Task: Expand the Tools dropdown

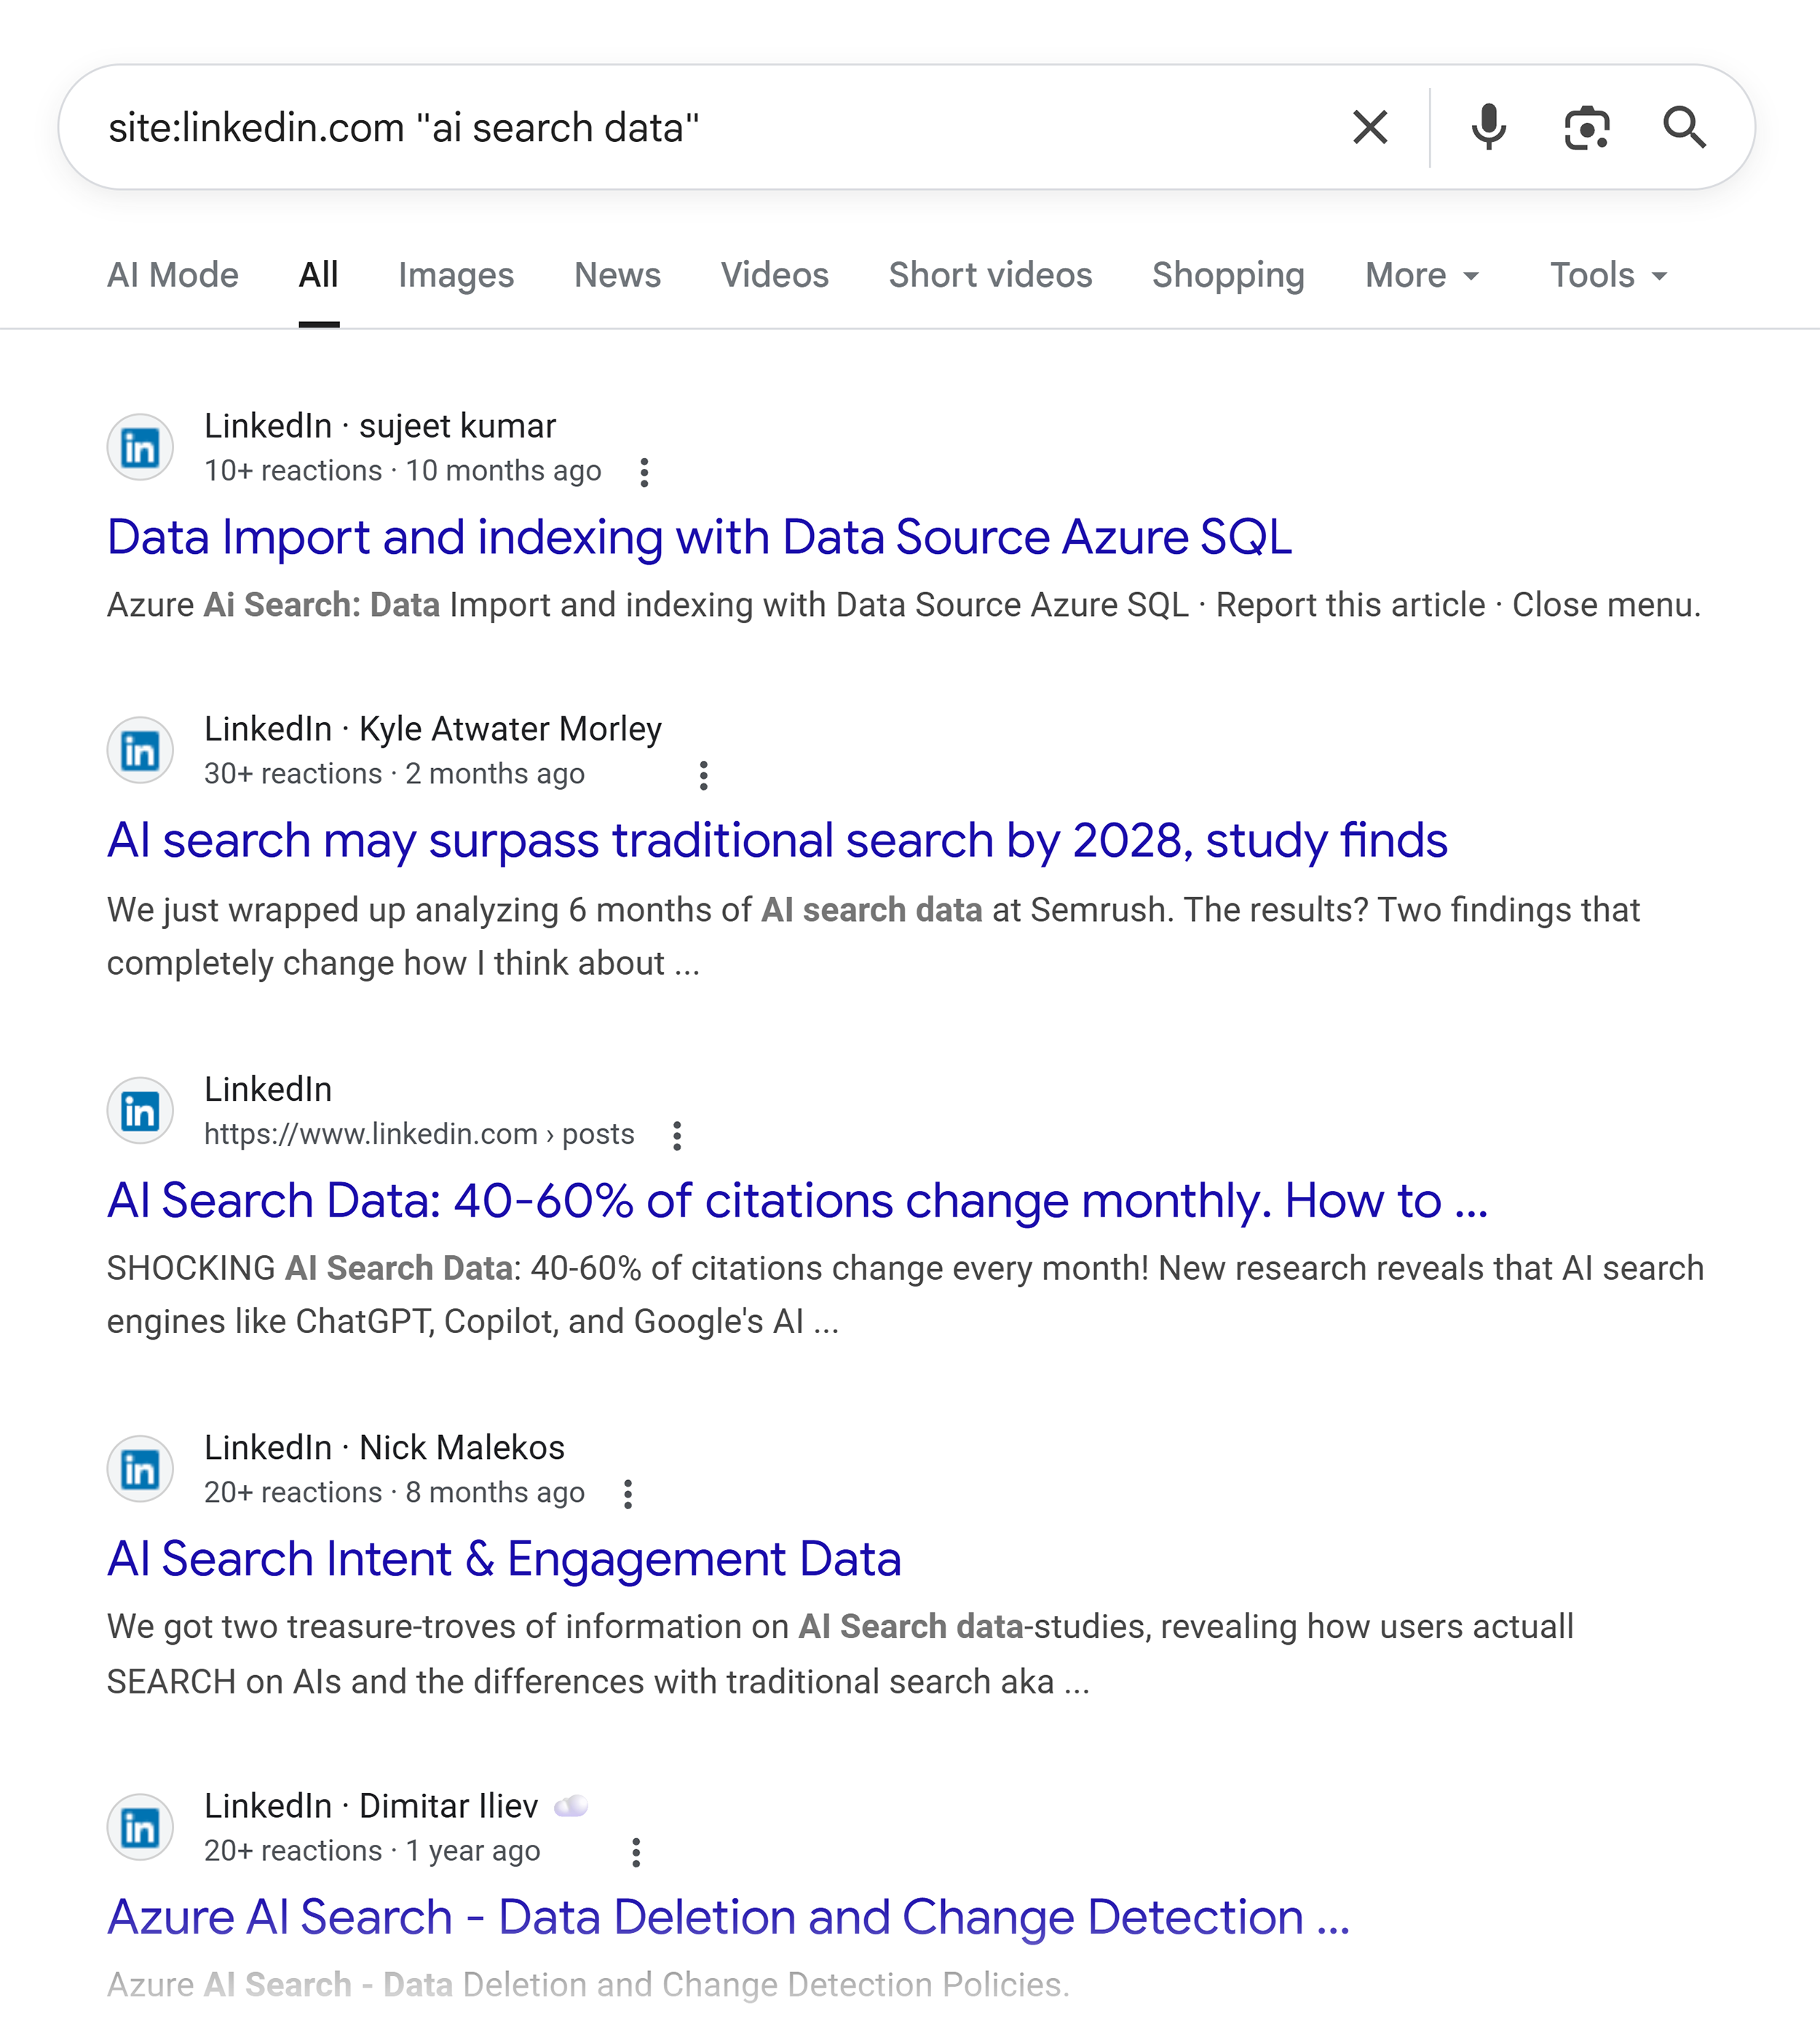Action: coord(1608,275)
